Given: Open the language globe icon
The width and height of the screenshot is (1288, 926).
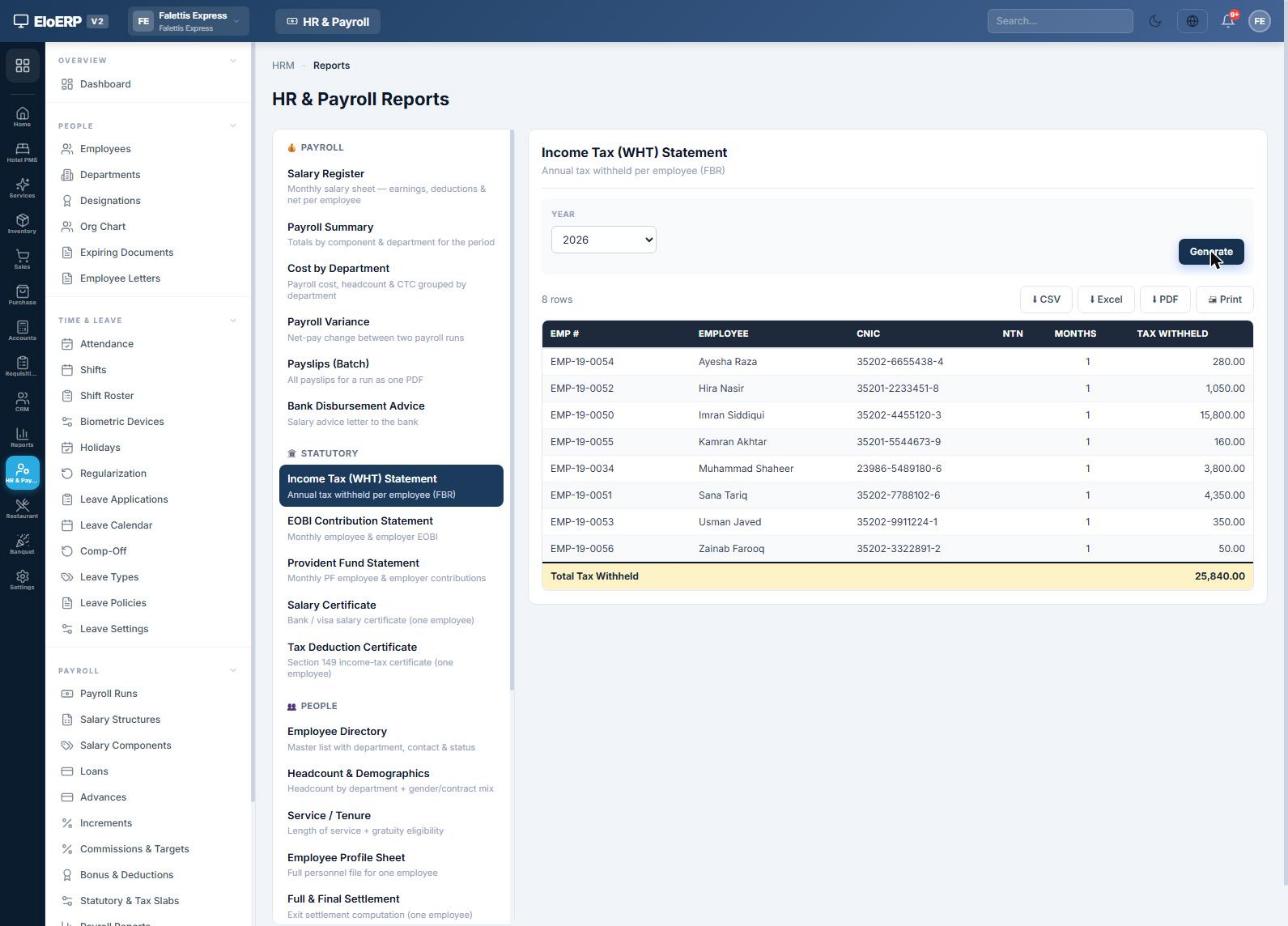Looking at the screenshot, I should pos(1192,21).
